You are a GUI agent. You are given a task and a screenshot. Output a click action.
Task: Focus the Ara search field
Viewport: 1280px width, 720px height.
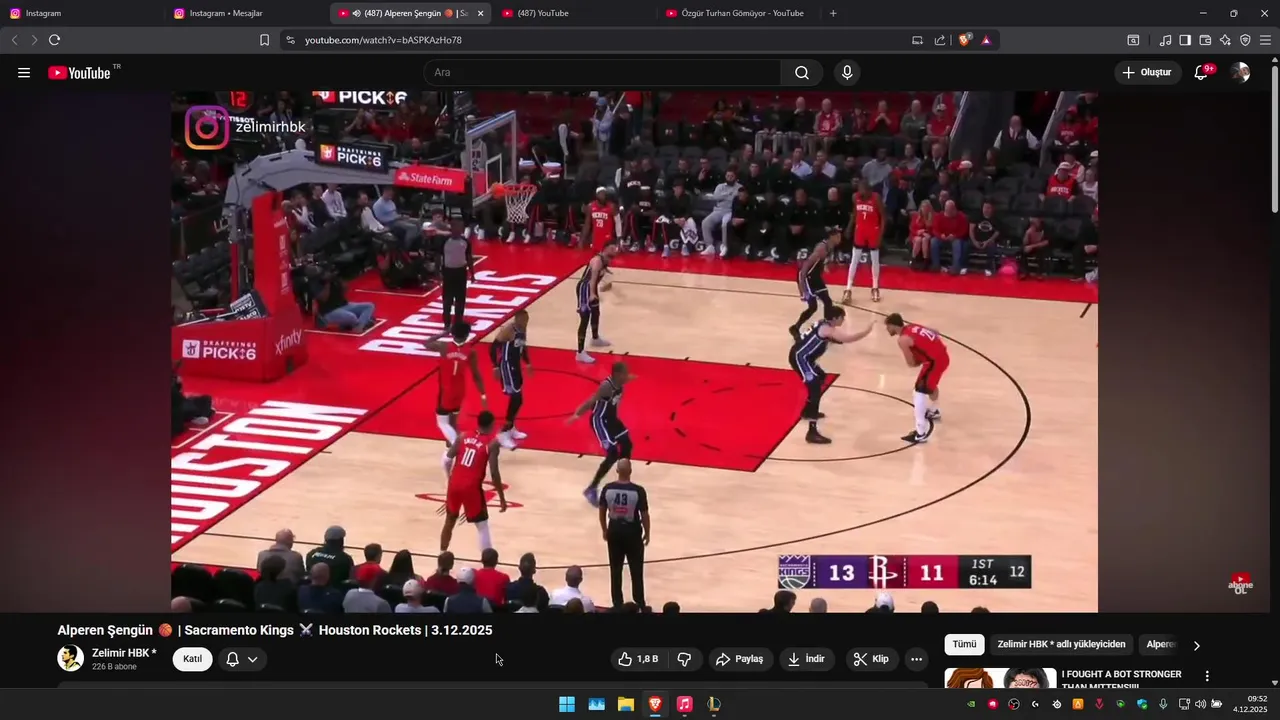click(x=602, y=73)
